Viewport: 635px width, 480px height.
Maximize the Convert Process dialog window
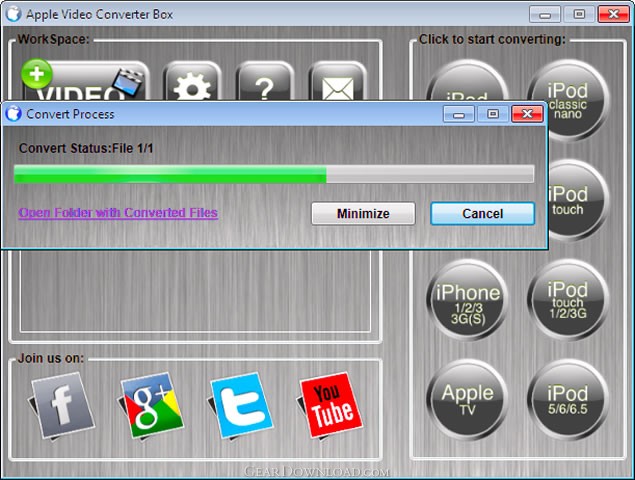pyautogui.click(x=492, y=114)
